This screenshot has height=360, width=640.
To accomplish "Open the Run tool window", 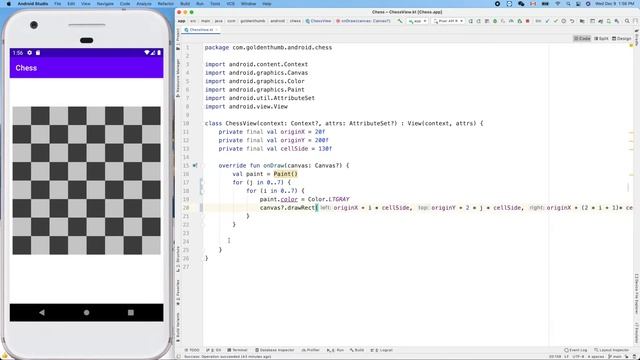I will 335,350.
